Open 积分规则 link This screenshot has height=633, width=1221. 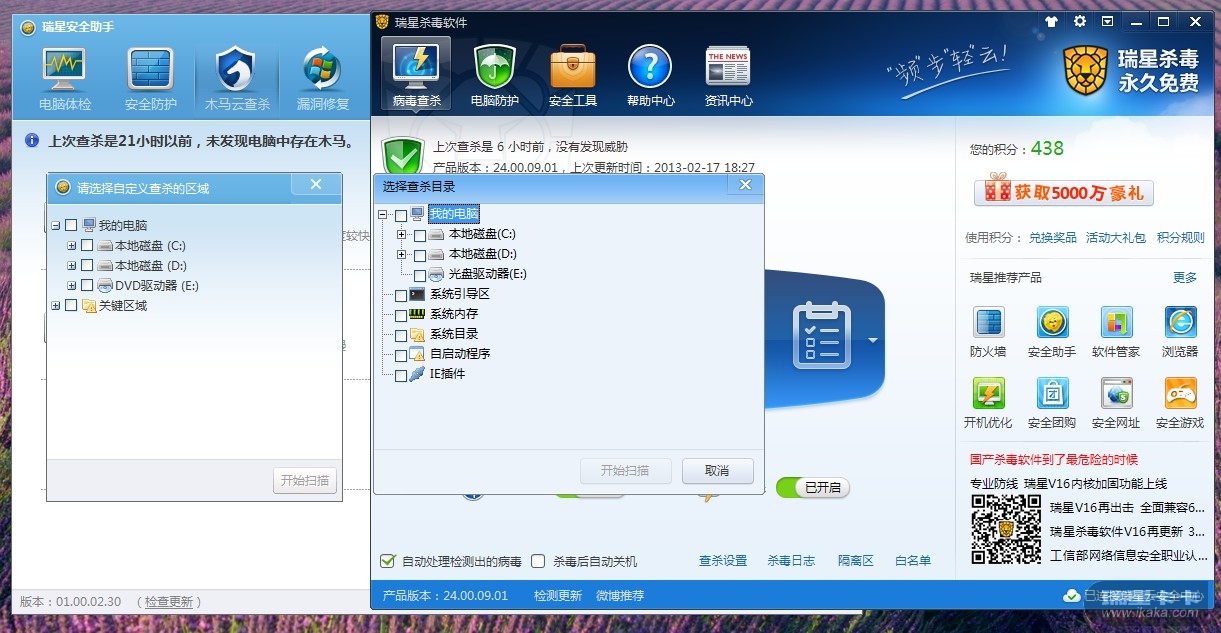pos(1181,238)
